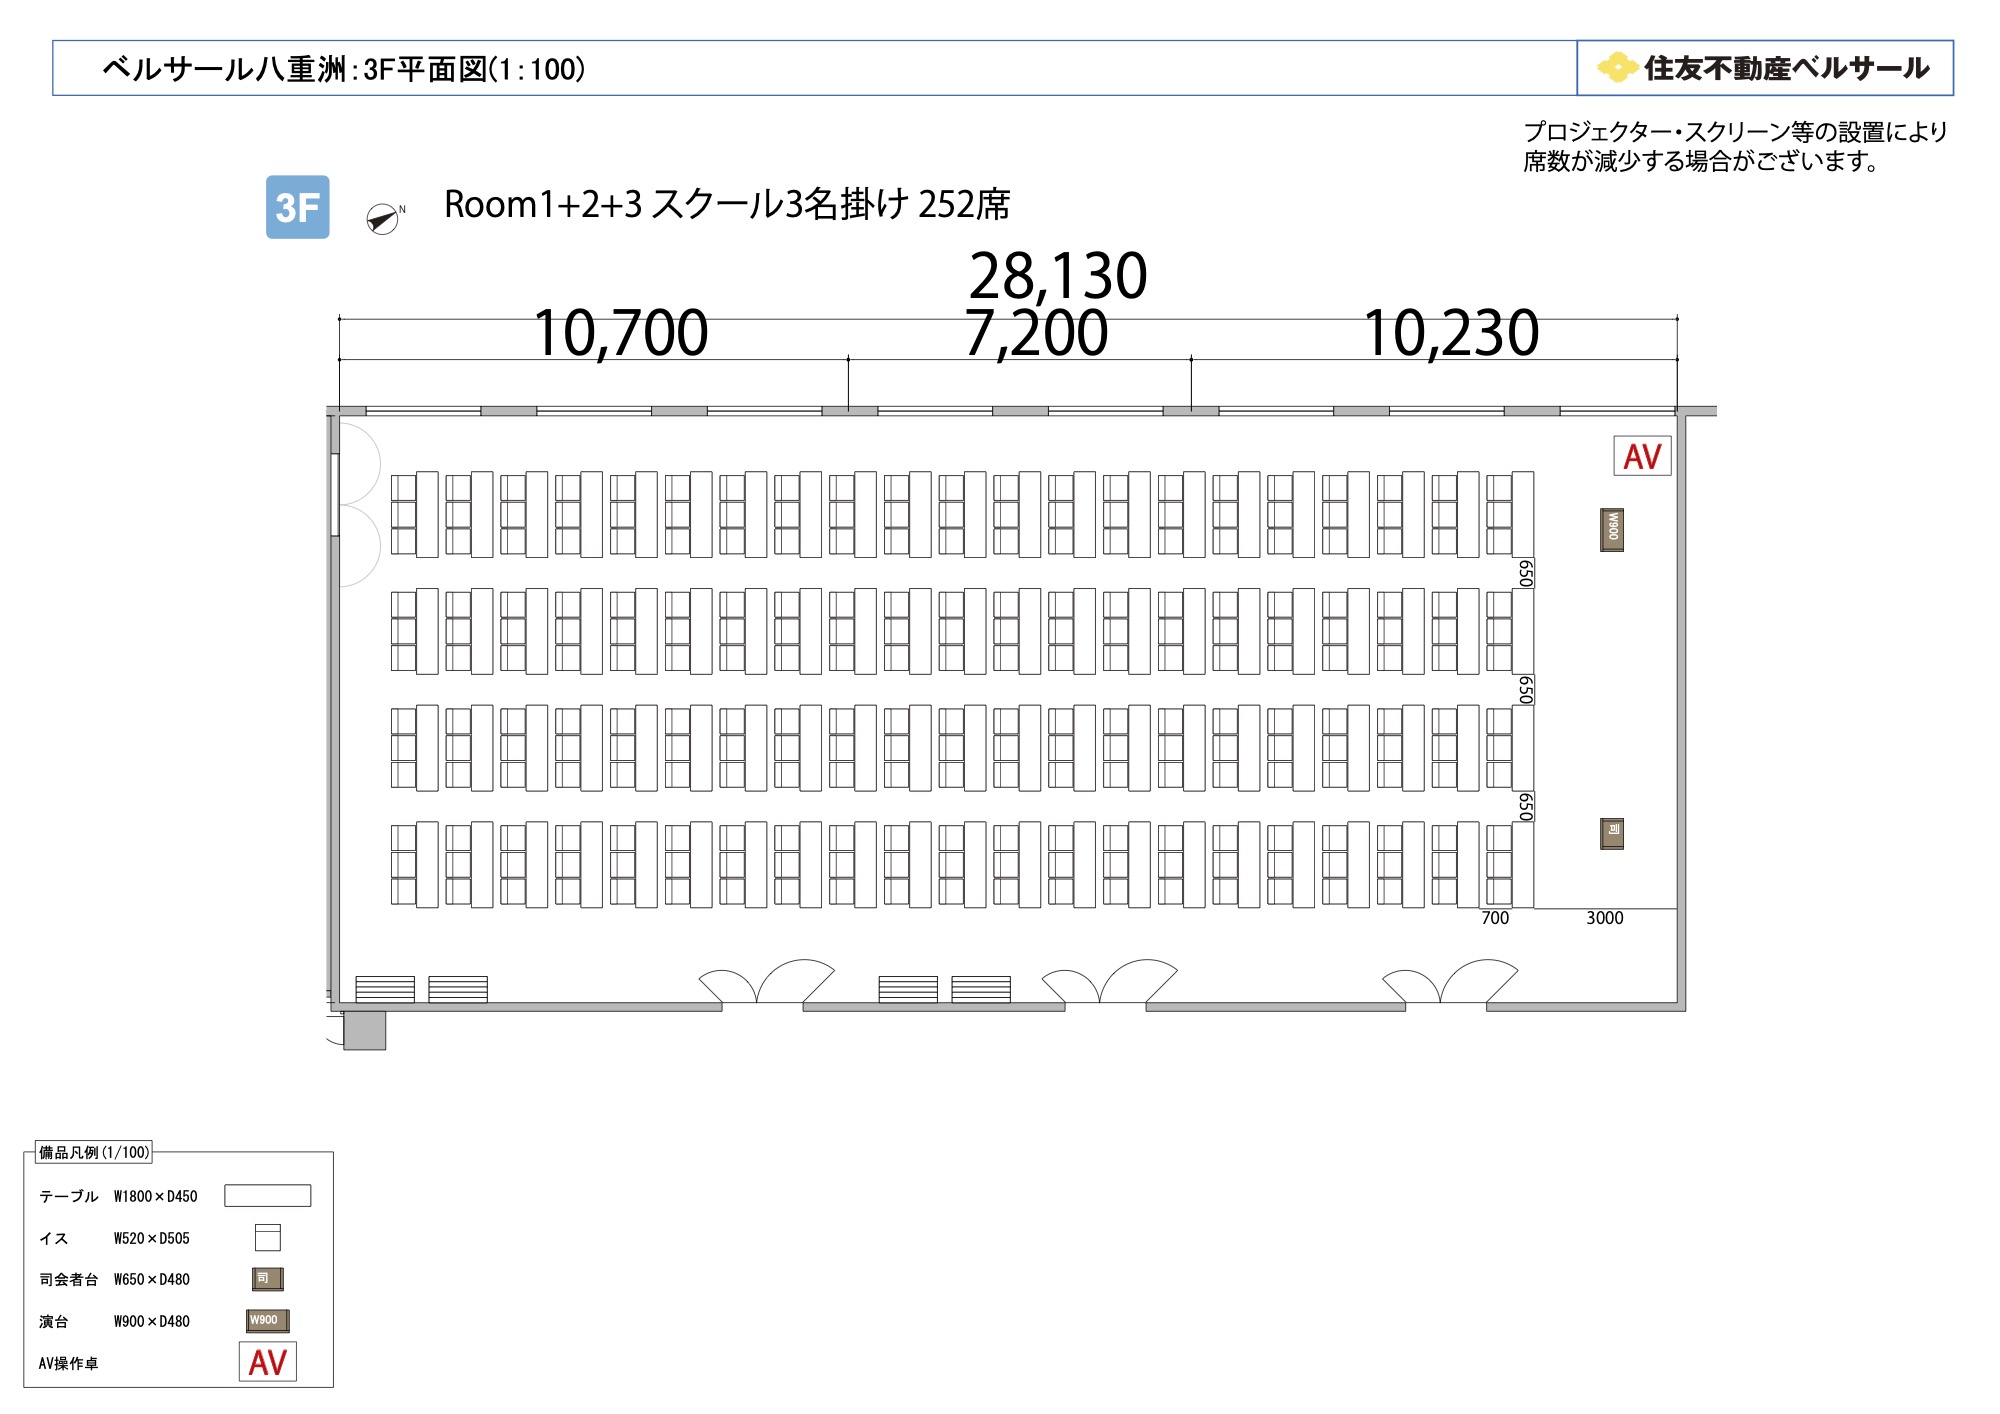Click the projector notice text
Viewport: 2000px width, 1414px height.
[1735, 146]
